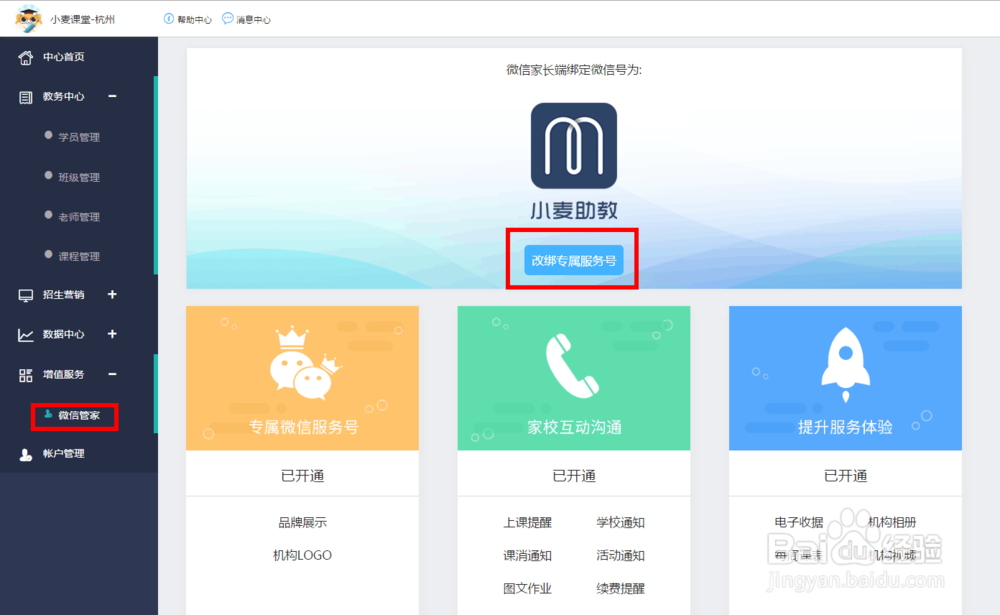Open the 帮助中心 menu item
The height and width of the screenshot is (615, 1000).
[188, 18]
